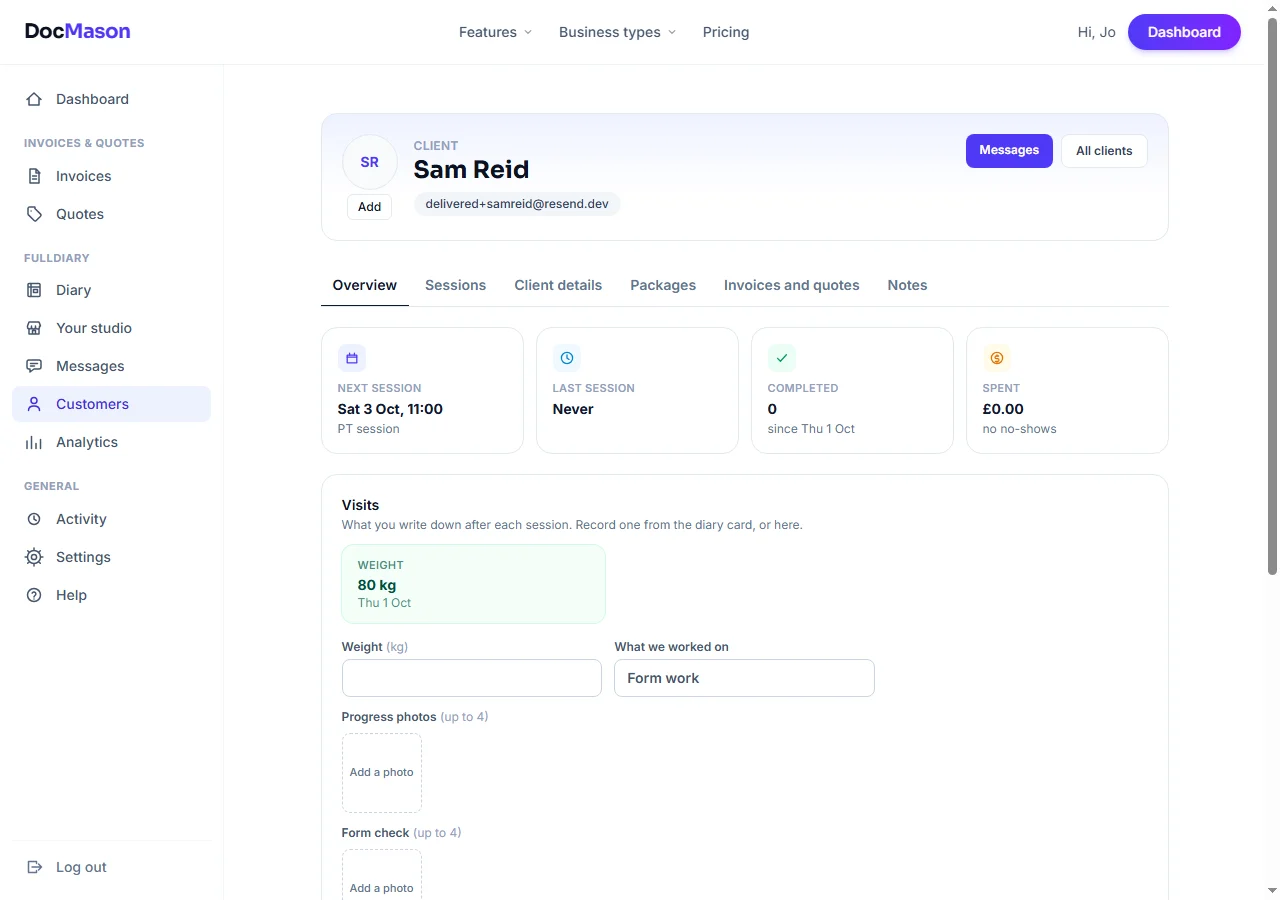Image resolution: width=1280 pixels, height=900 pixels.
Task: Click the What we worked on field
Action: click(744, 678)
